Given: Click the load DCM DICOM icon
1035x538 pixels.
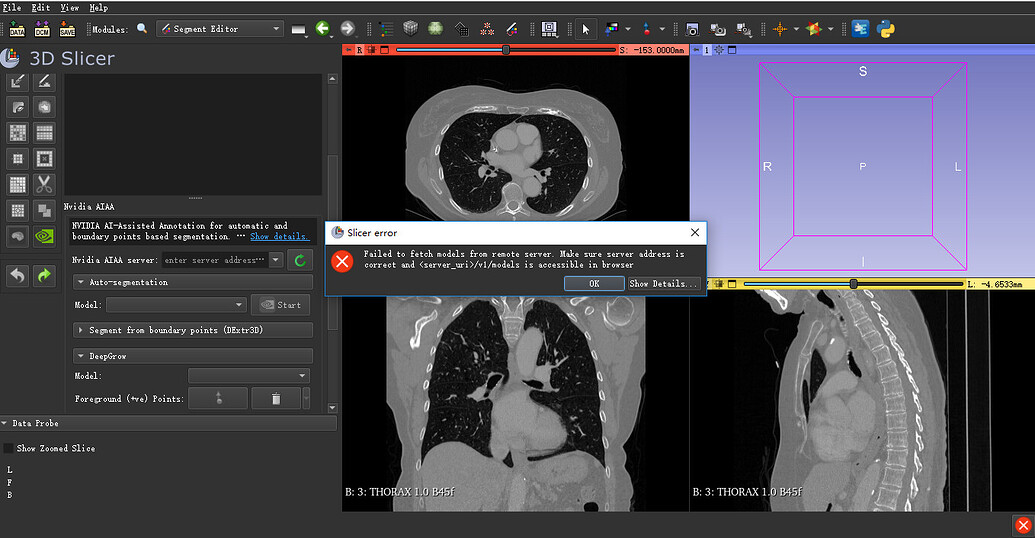Looking at the screenshot, I should [42, 29].
